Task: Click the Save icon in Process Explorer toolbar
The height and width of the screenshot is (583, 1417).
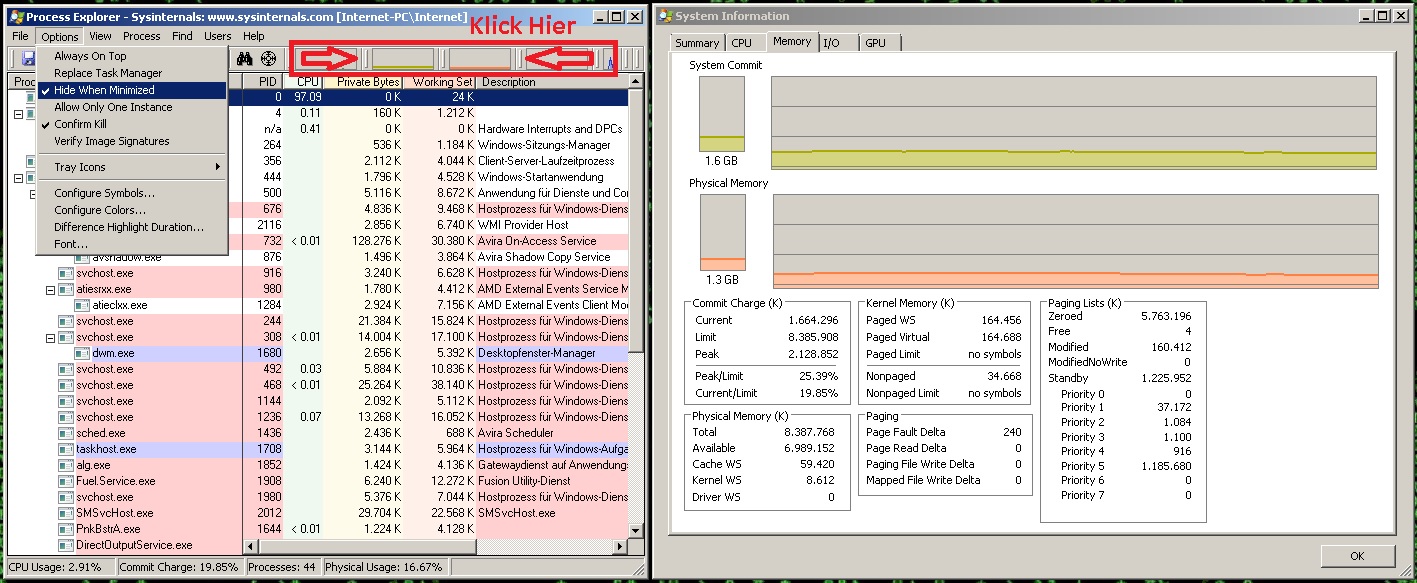Action: pyautogui.click(x=27, y=59)
